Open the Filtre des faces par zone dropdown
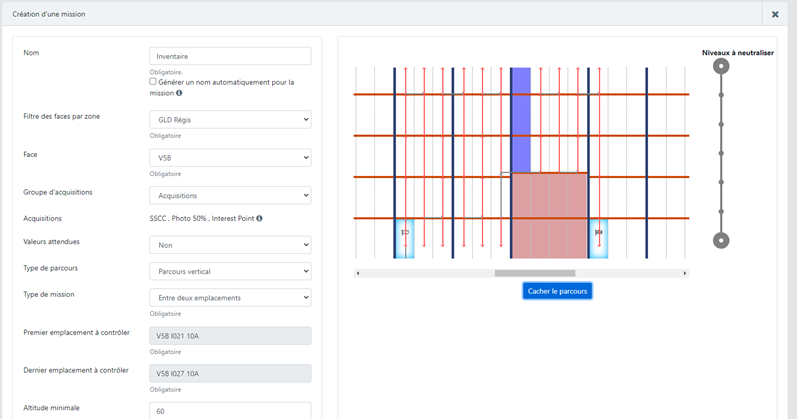This screenshot has height=419, width=797. (x=230, y=120)
